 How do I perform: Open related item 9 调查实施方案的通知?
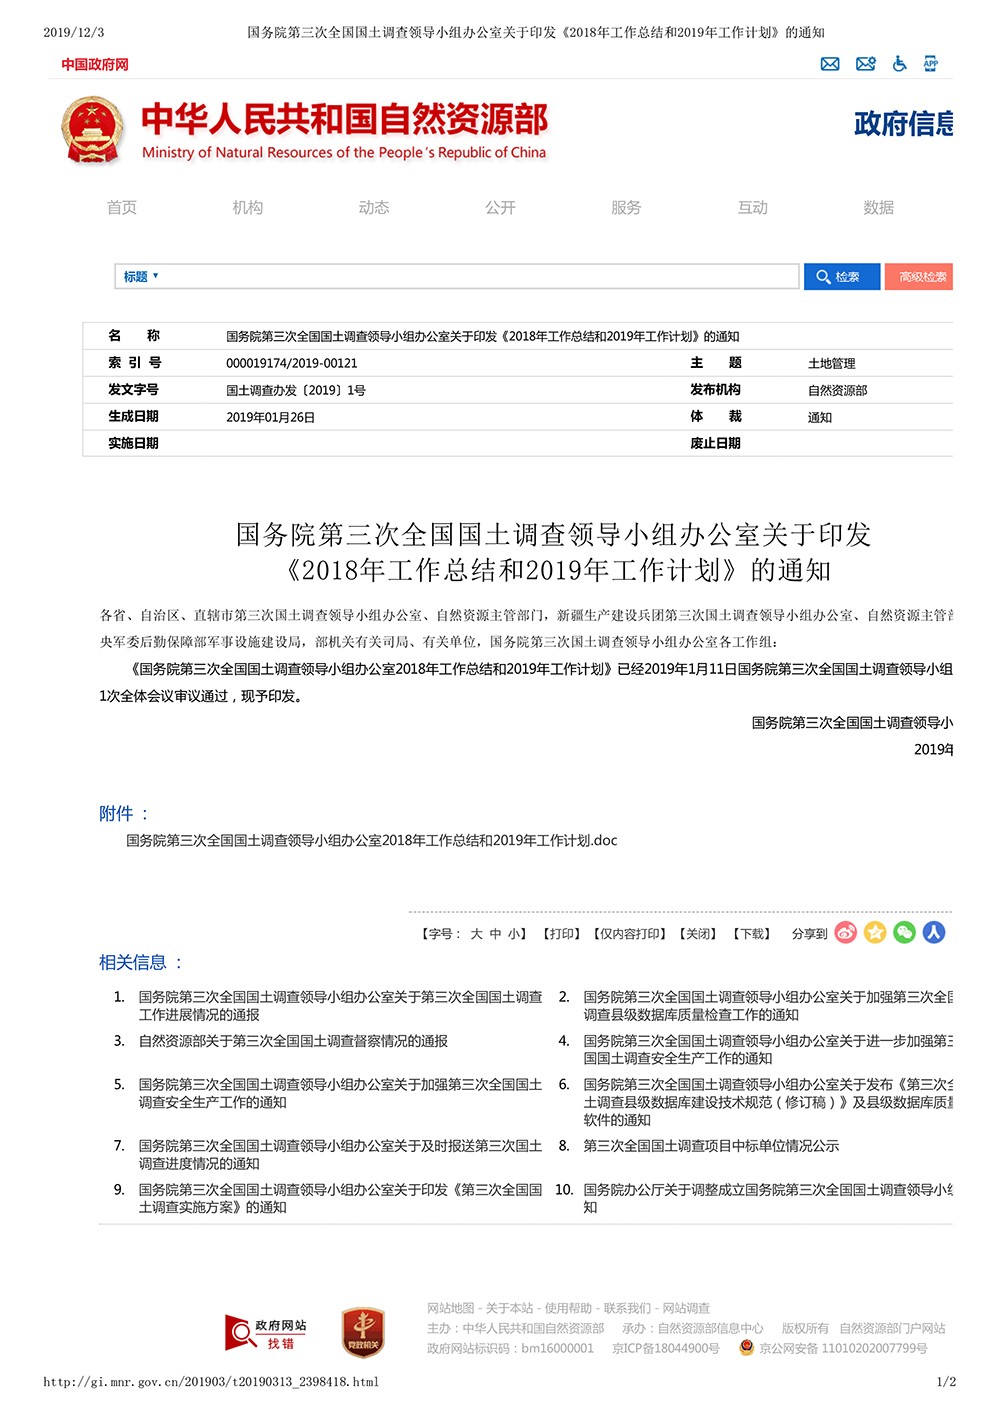(x=340, y=1199)
